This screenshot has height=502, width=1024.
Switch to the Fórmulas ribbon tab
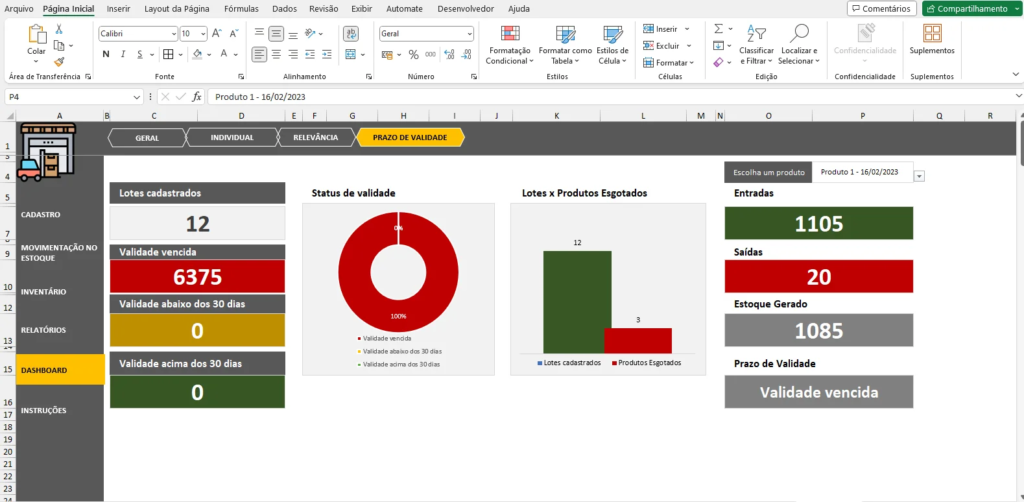coord(241,8)
